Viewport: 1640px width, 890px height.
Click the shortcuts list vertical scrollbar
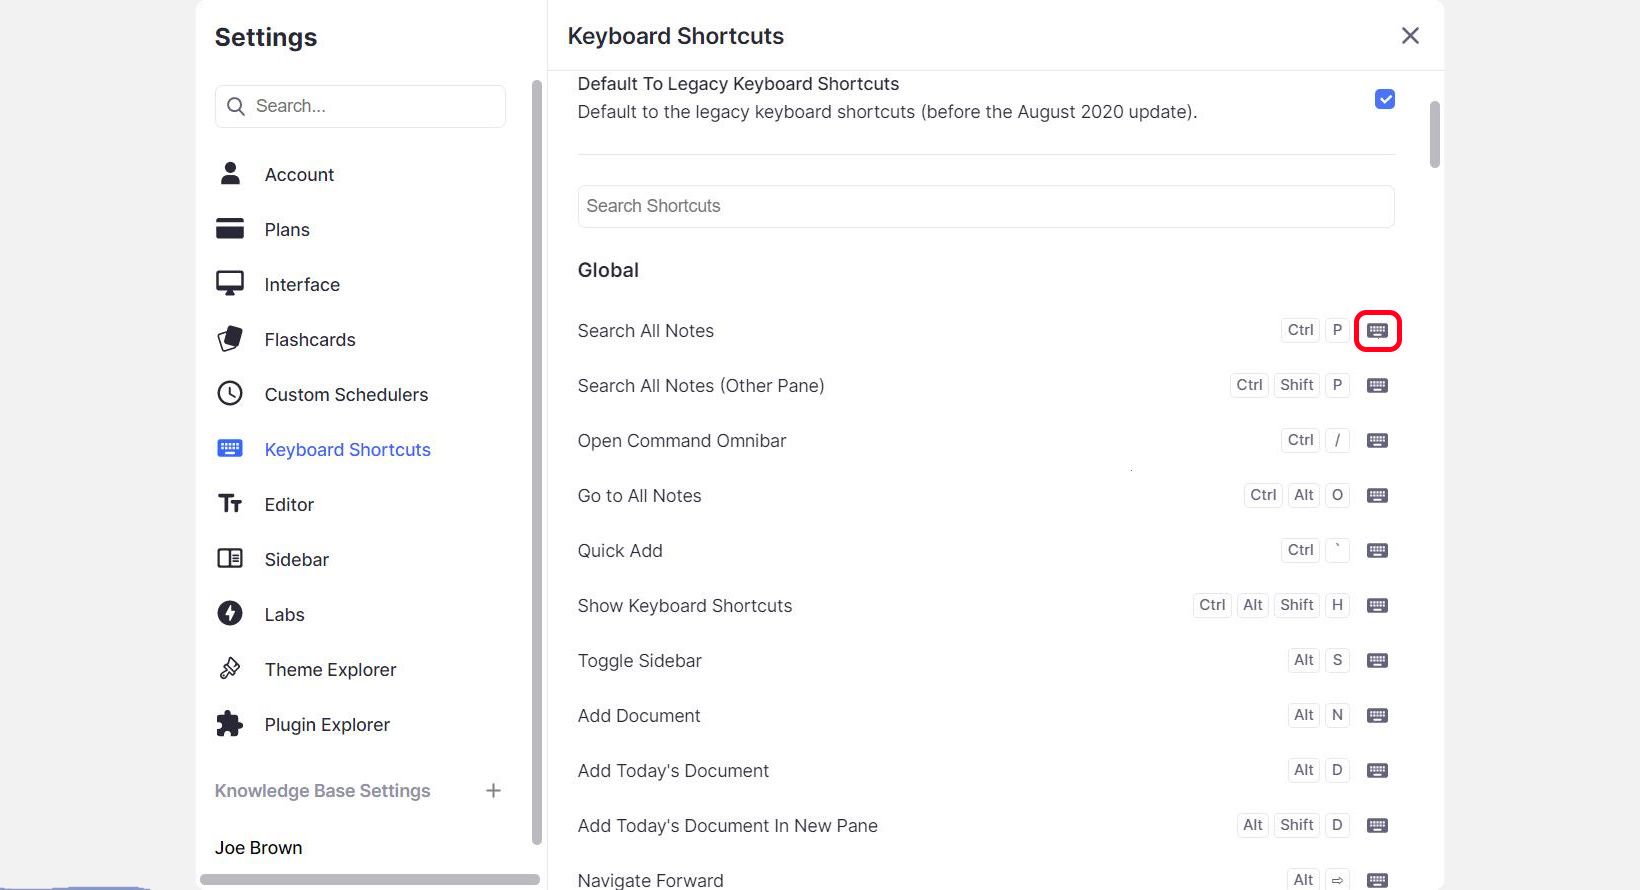point(1435,135)
